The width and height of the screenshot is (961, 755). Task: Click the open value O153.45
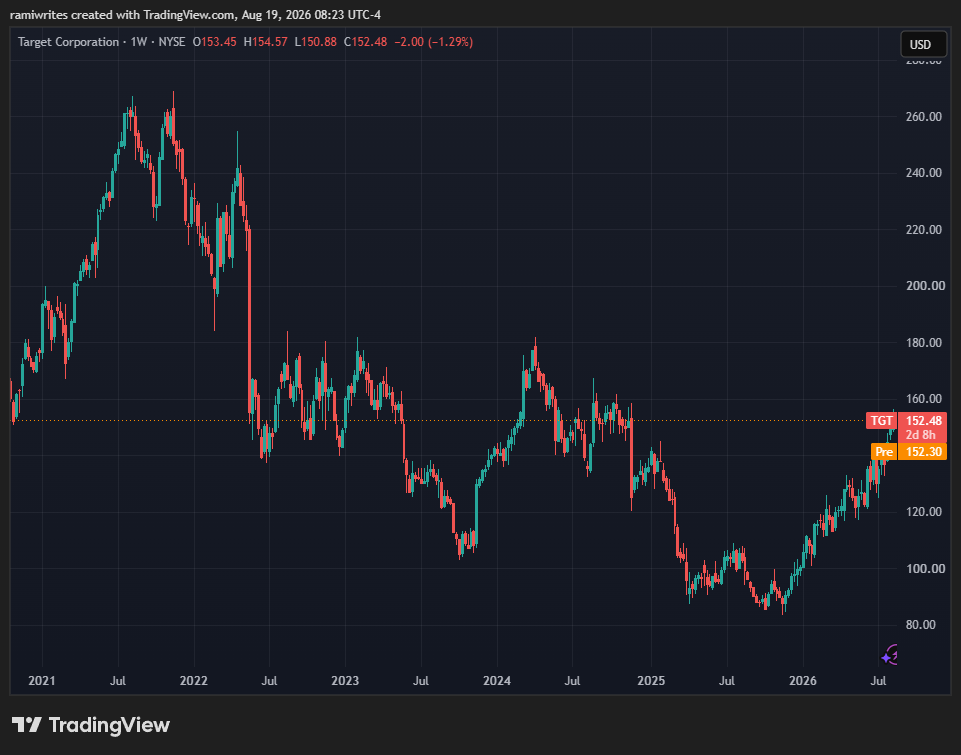215,42
